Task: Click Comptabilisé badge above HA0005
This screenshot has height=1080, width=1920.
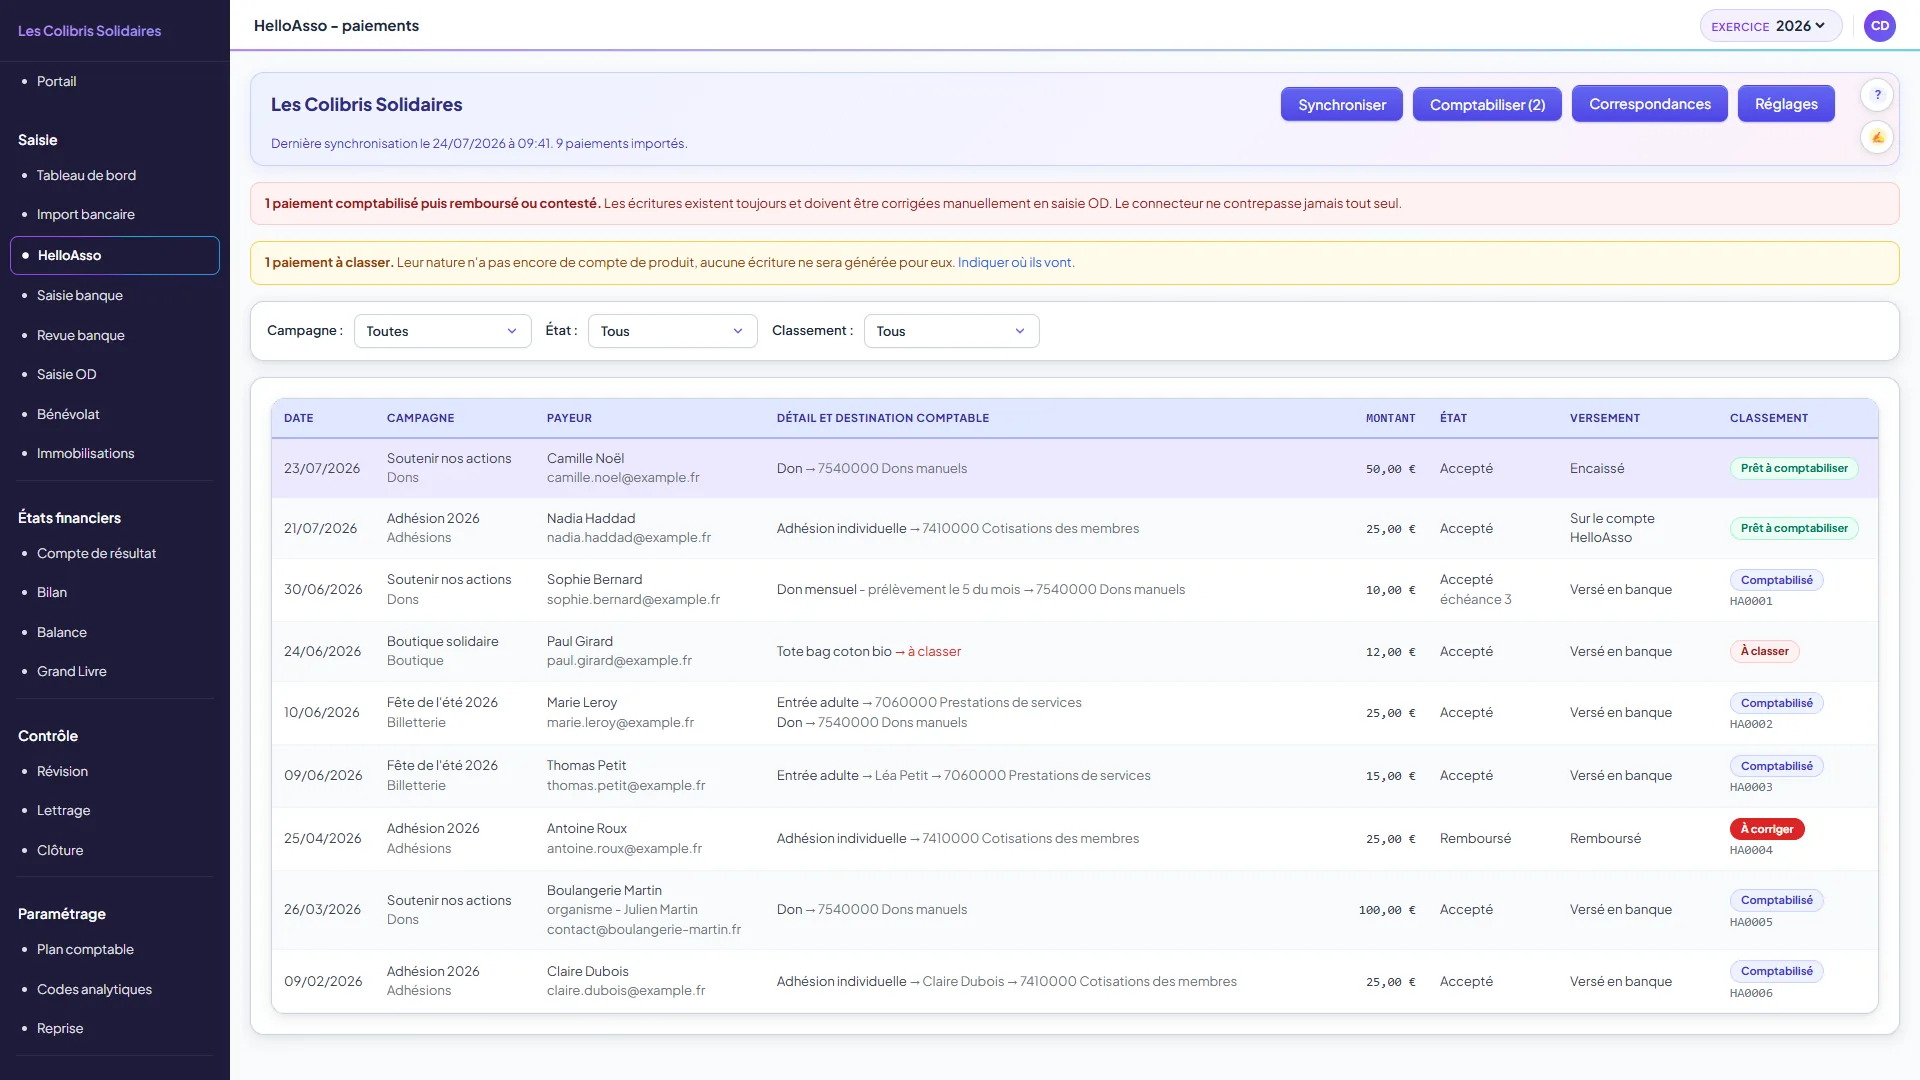Action: click(1776, 900)
